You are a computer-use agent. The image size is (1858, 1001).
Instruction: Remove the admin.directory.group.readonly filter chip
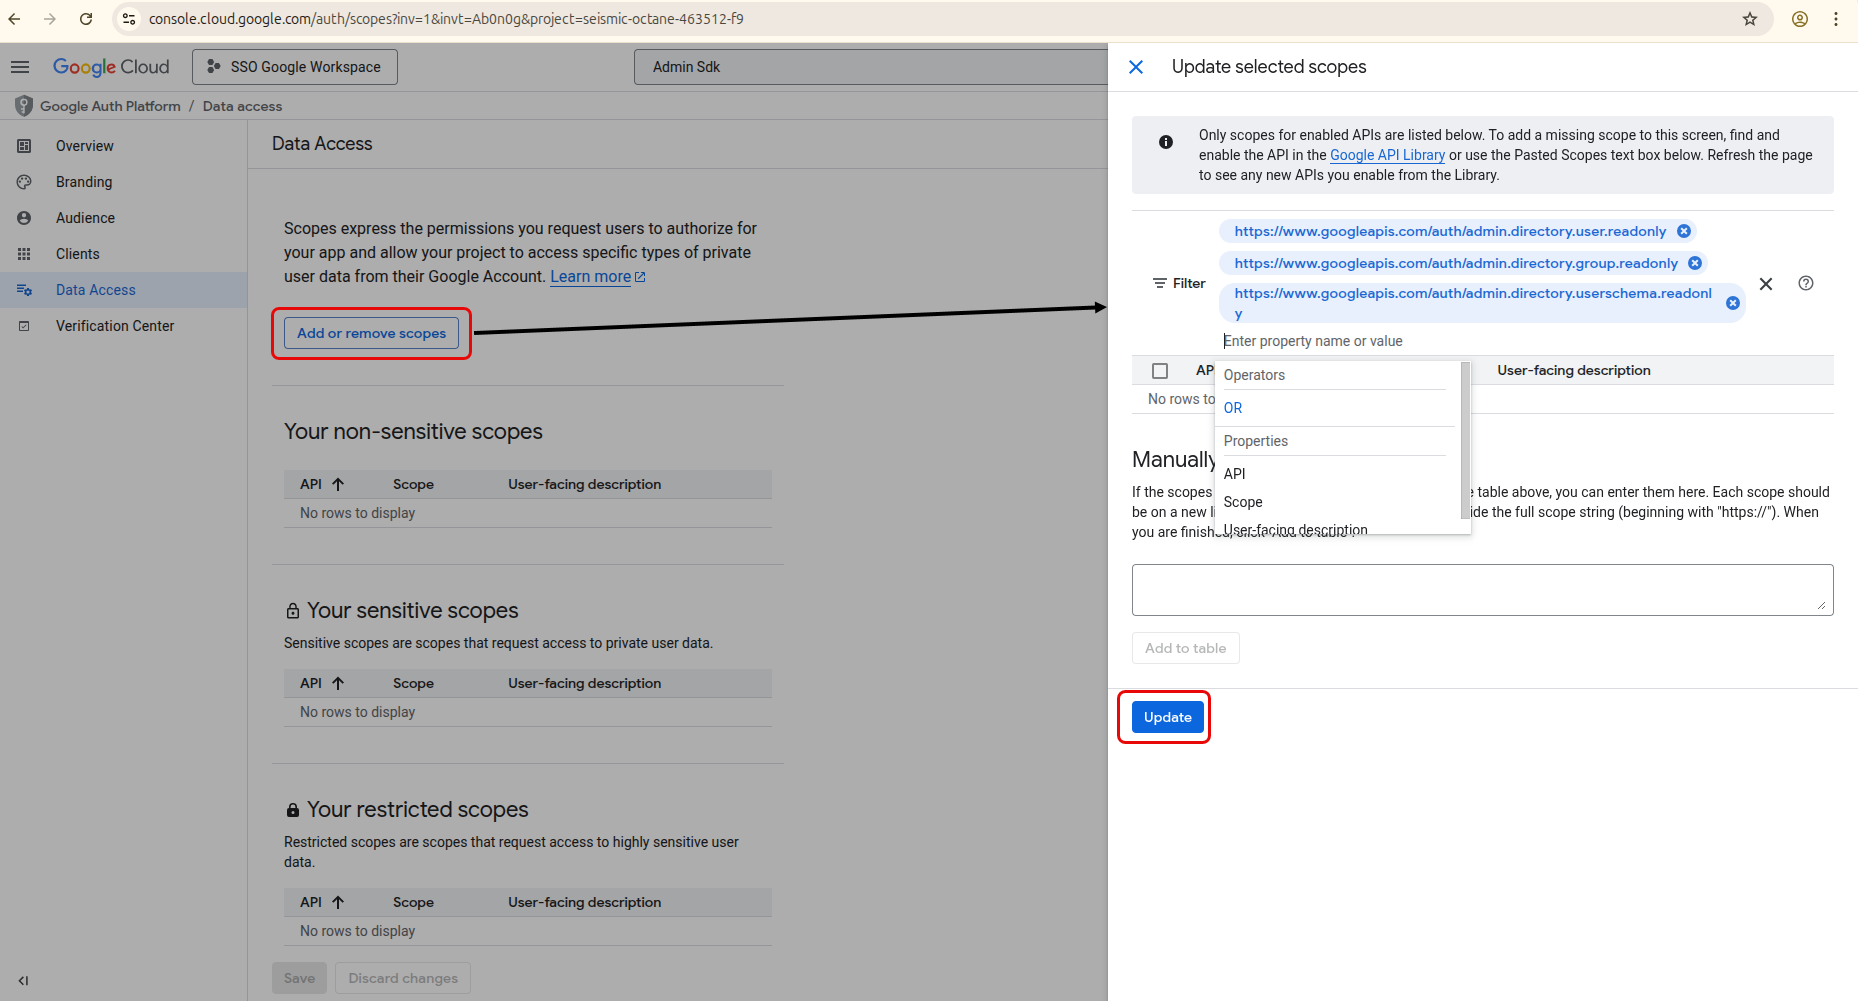1695,263
